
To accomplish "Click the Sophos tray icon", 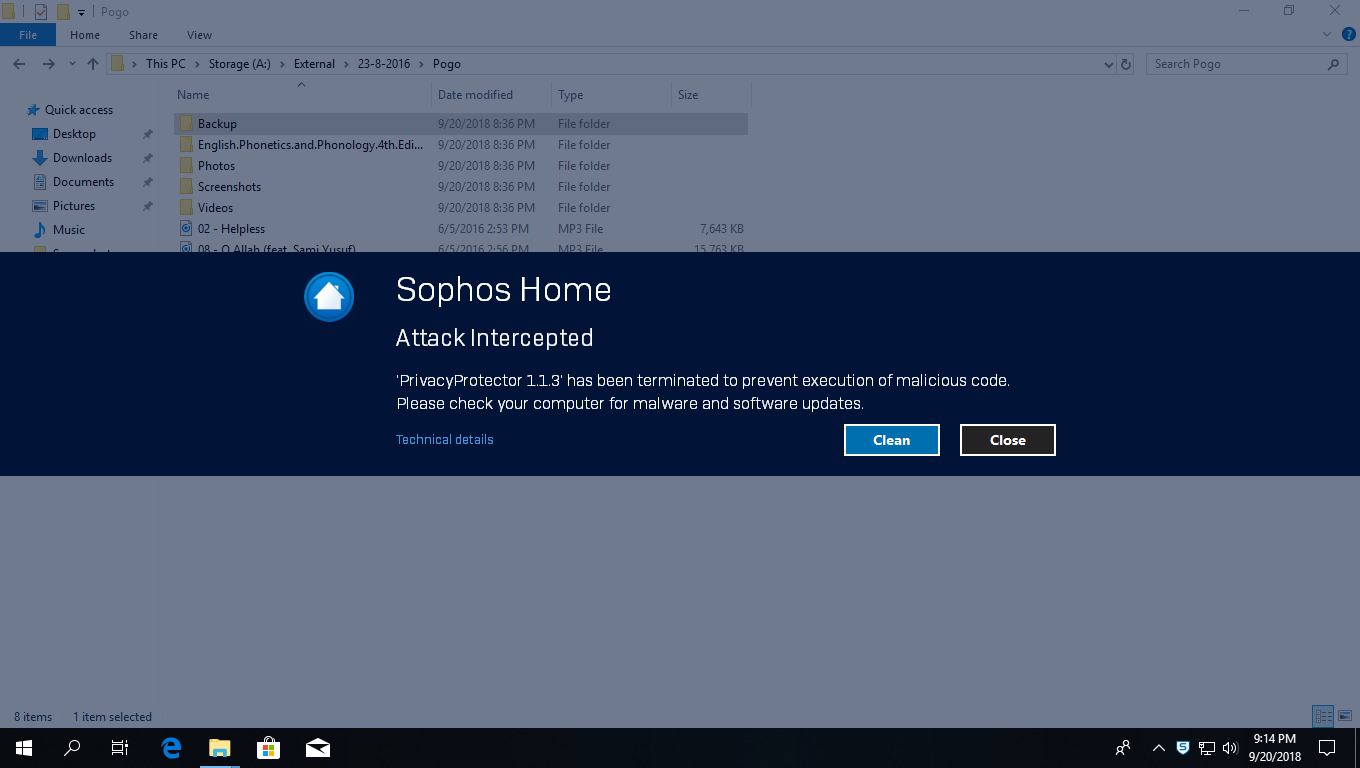I will pos(1183,747).
